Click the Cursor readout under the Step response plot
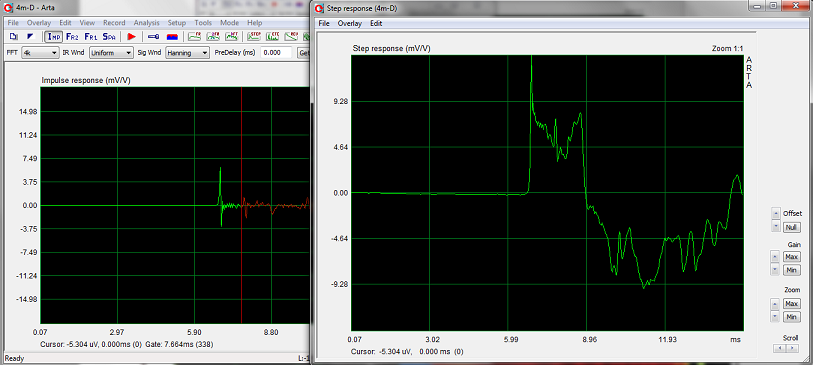Image resolution: width=813 pixels, height=365 pixels. point(407,352)
